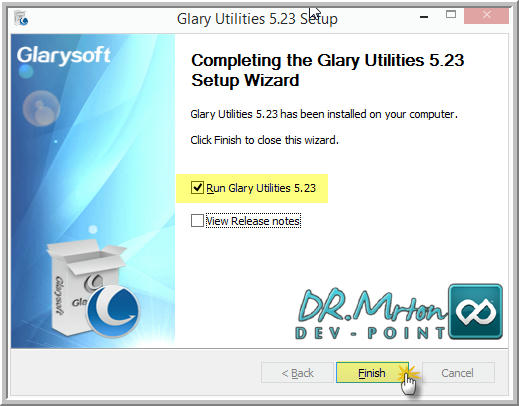Close the Glary Utilities Setup window

point(486,15)
